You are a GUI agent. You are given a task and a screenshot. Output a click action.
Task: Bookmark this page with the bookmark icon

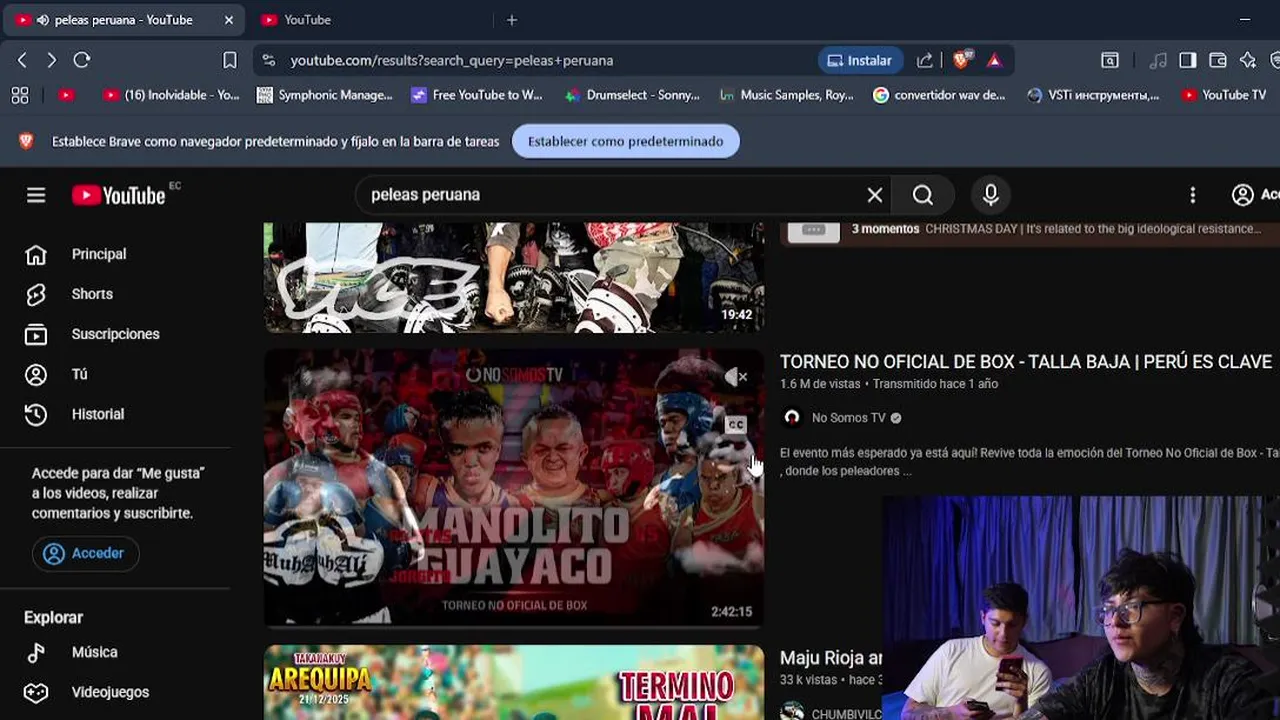coord(230,60)
